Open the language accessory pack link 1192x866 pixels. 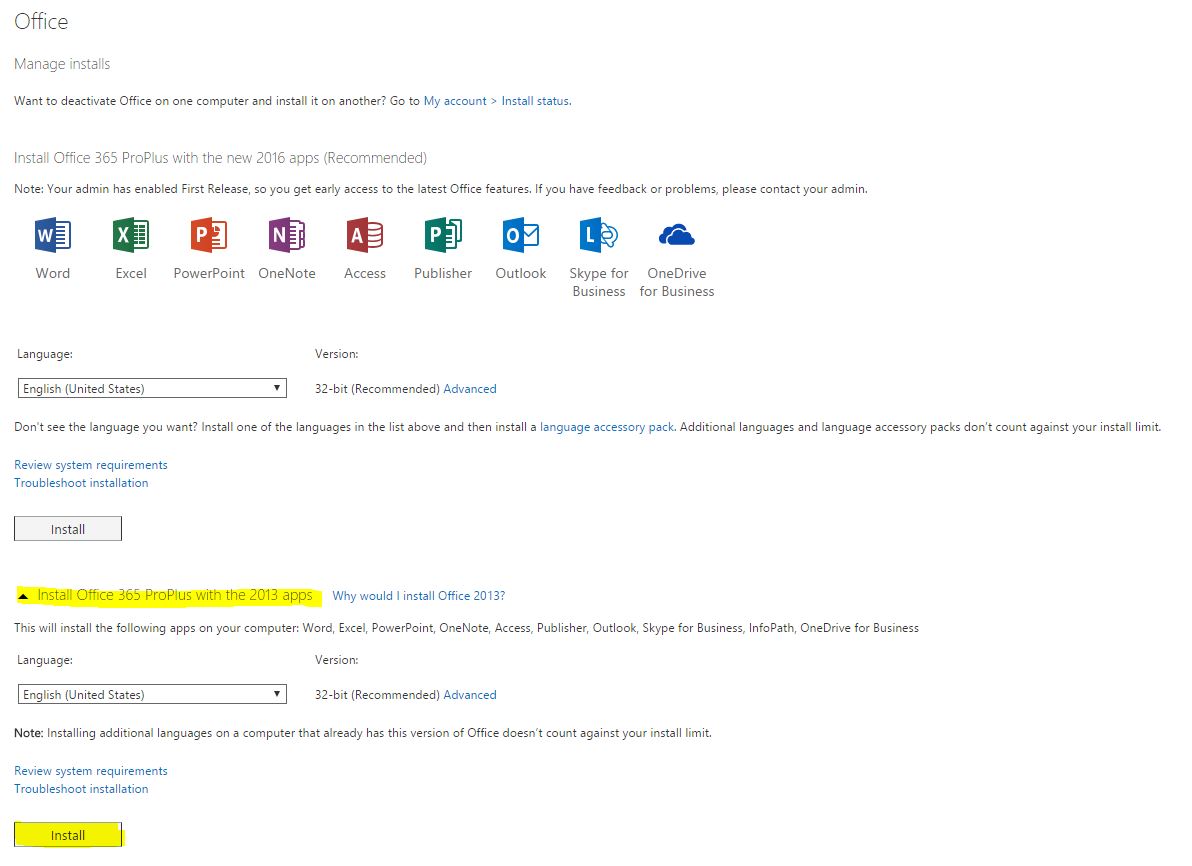tap(607, 427)
